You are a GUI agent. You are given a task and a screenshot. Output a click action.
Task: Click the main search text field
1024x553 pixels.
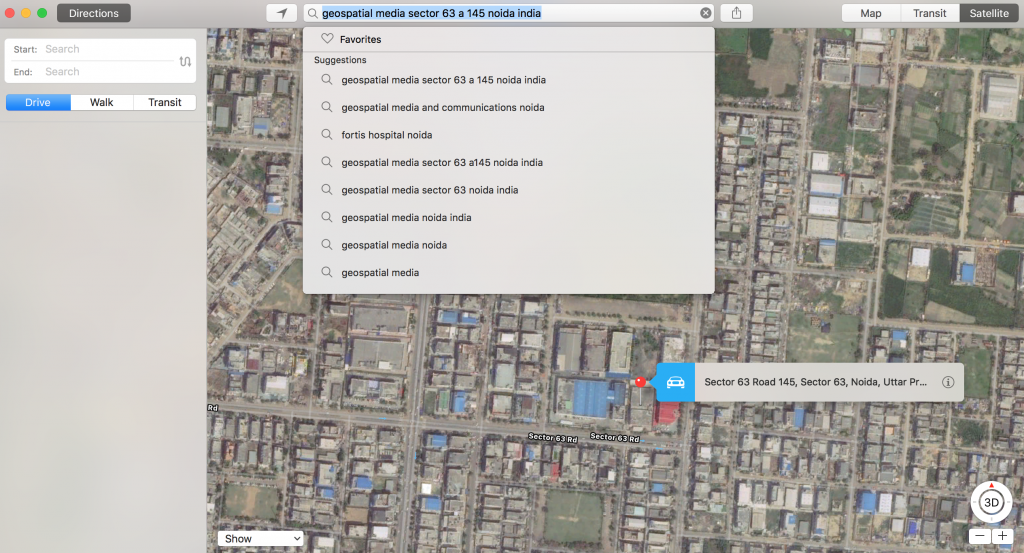[x=509, y=13]
